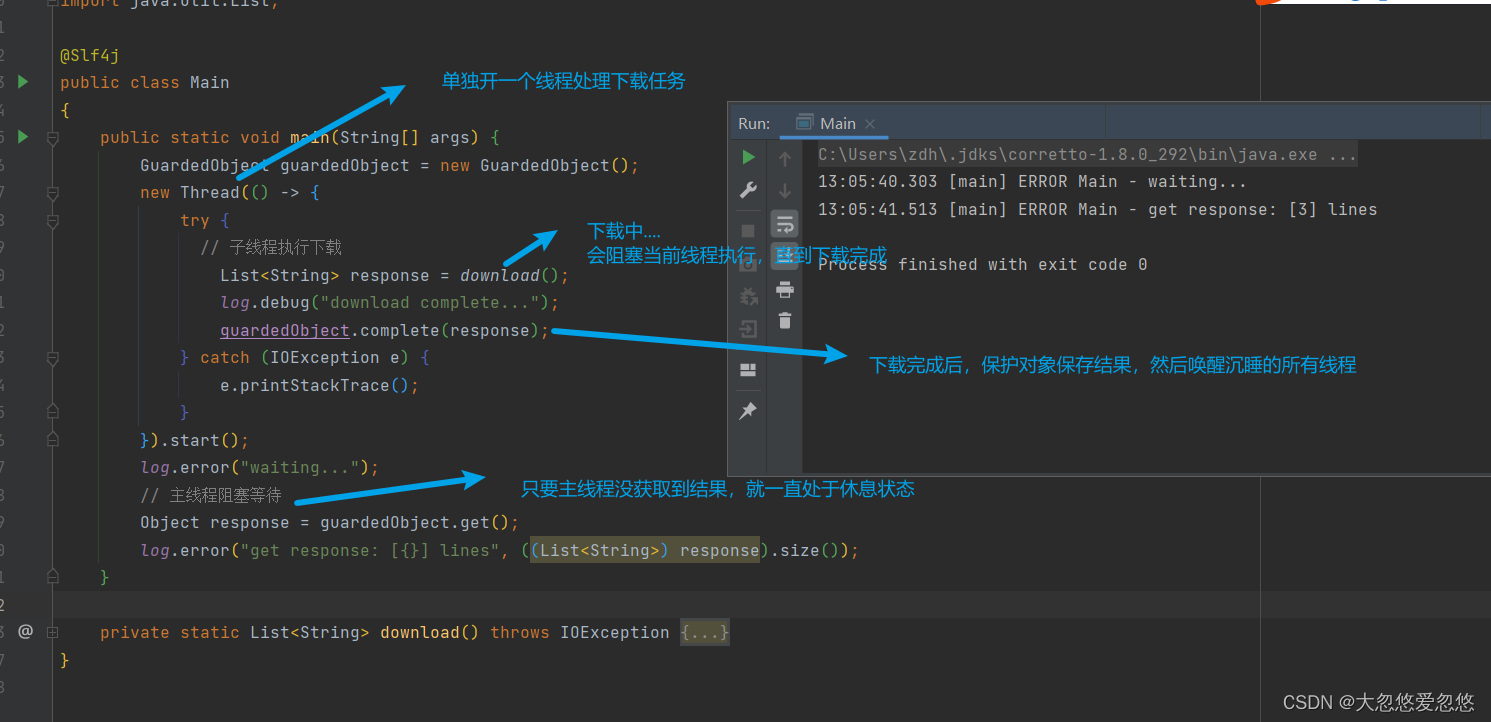Expand the java.exe command line in console
The image size is (1491, 722).
click(1088, 155)
